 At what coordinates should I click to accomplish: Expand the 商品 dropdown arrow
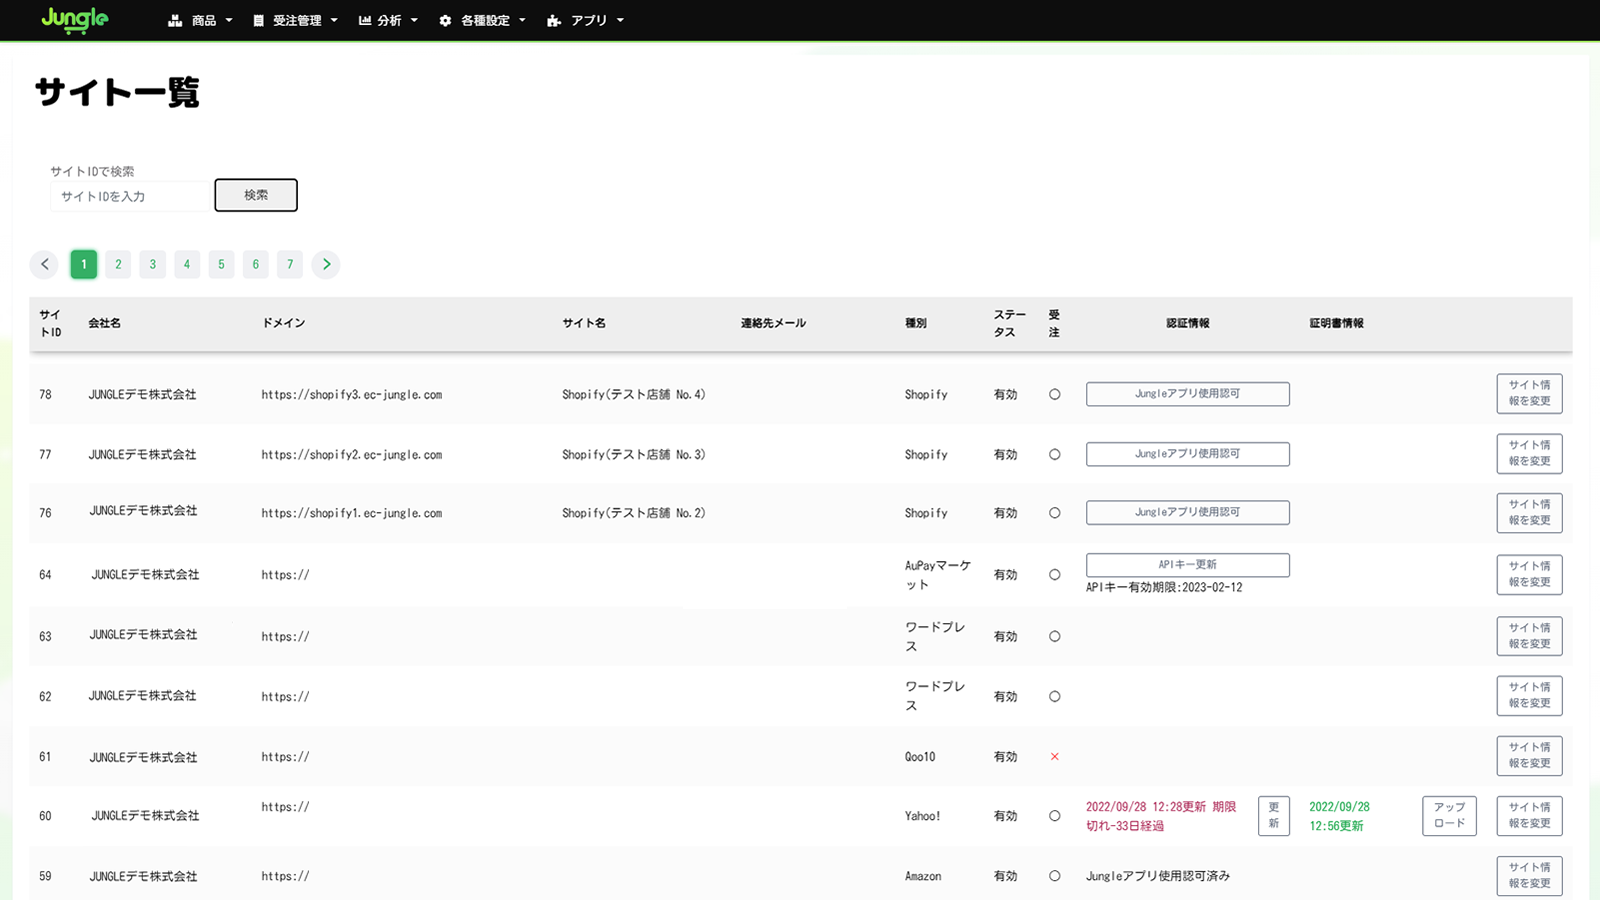229,20
